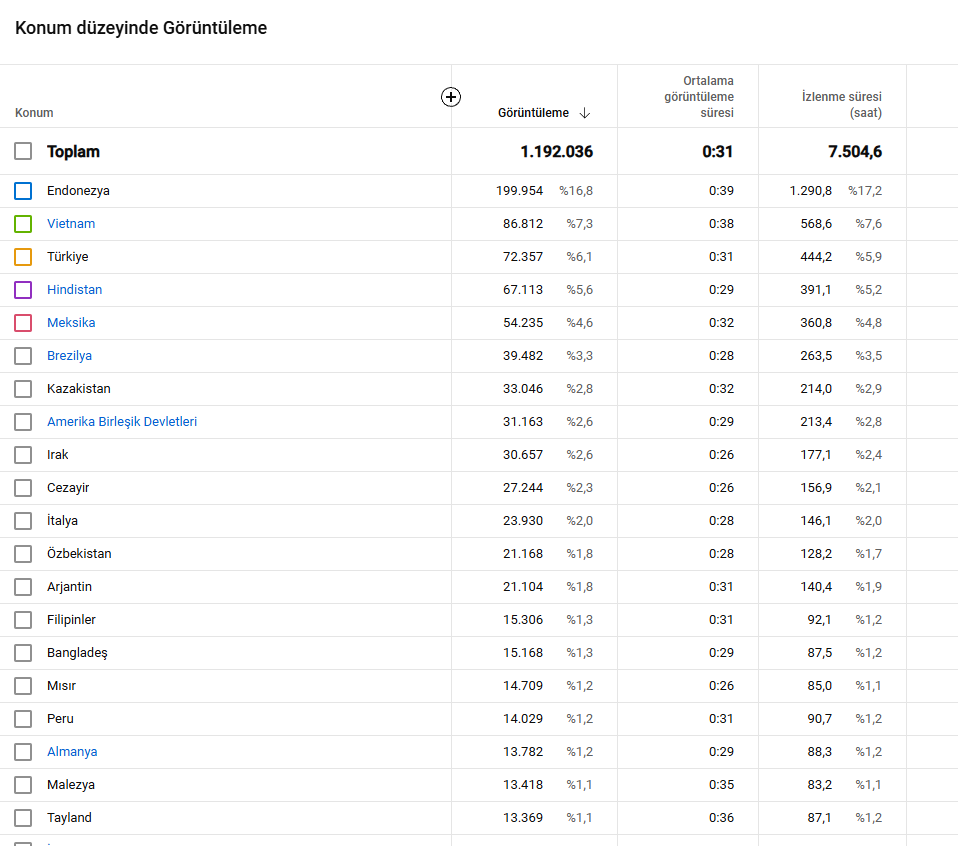Viewport: 958px width, 846px height.
Task: Toggle the green Vietnam checkbox
Action: pyautogui.click(x=23, y=224)
